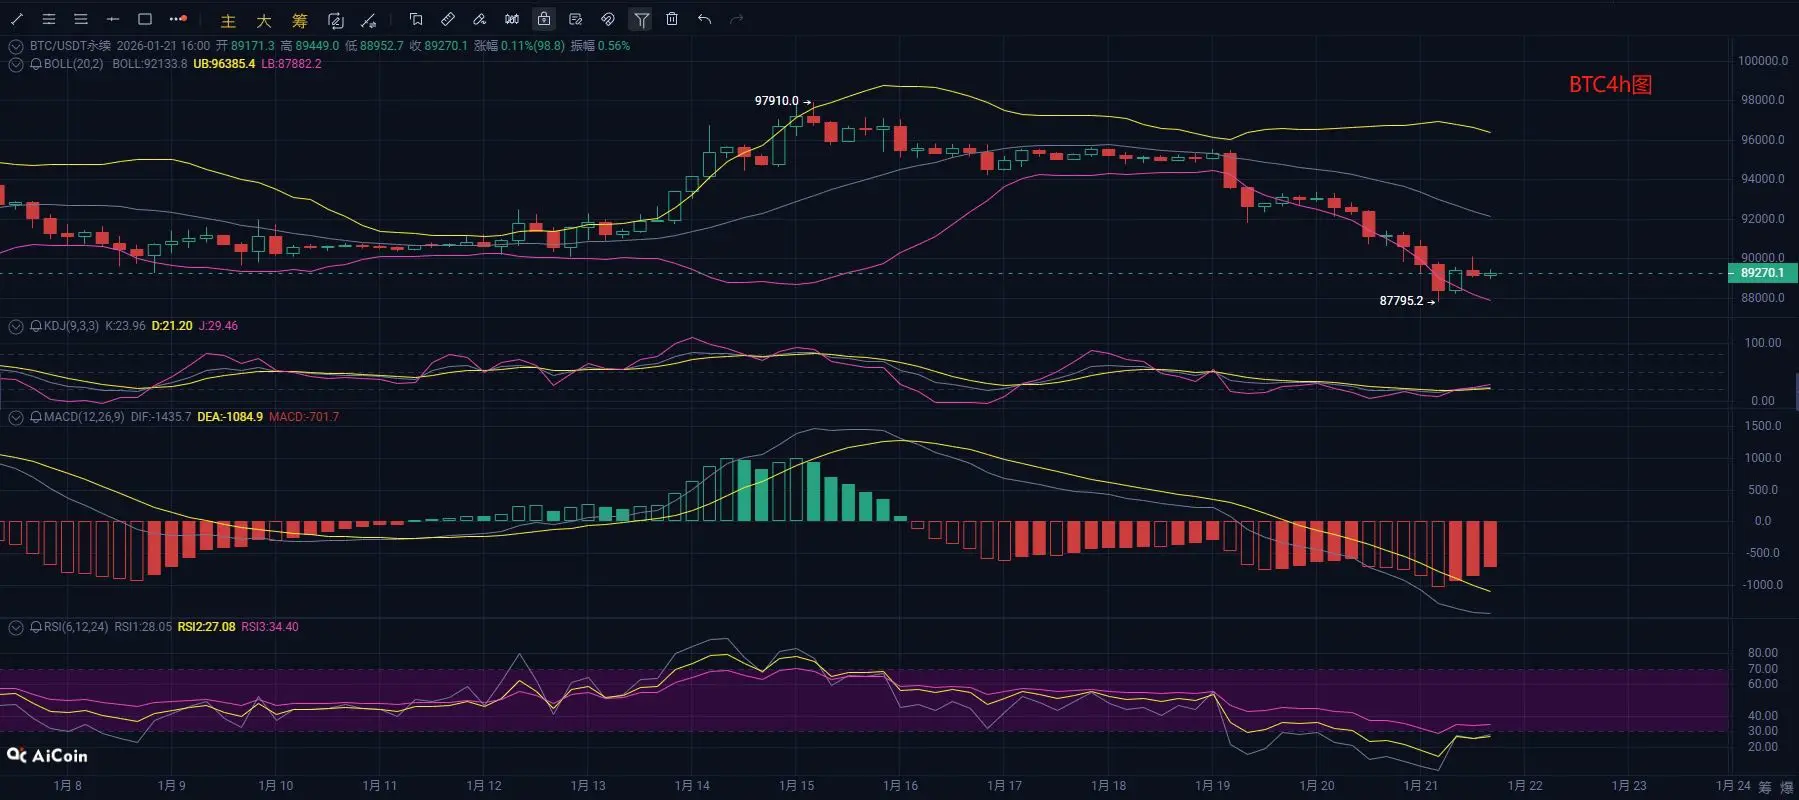Viewport: 1799px width, 800px height.
Task: Set alert bell for BOLL indicator
Action: pos(36,64)
